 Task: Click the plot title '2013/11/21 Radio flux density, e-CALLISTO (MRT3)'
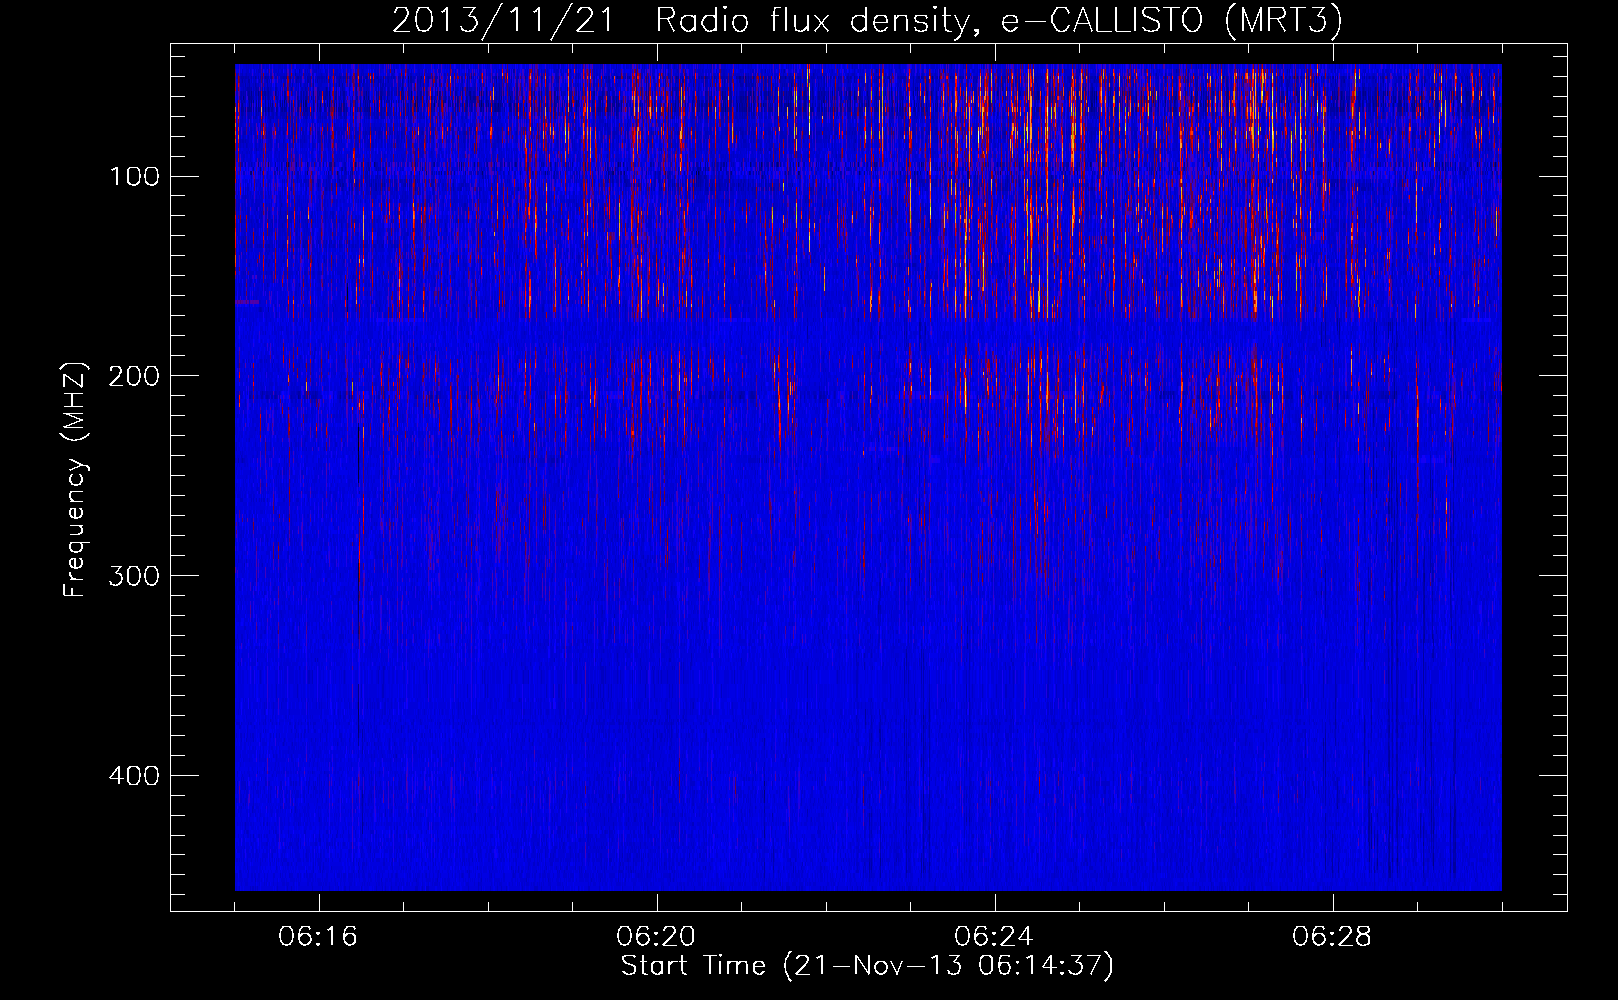coord(867,21)
